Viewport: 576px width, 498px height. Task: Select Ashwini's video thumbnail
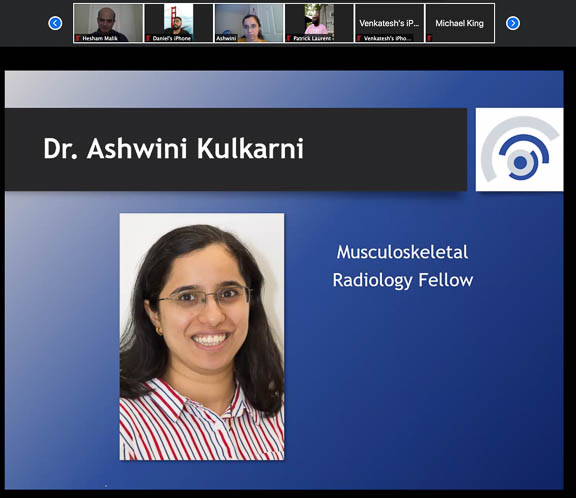(x=249, y=23)
